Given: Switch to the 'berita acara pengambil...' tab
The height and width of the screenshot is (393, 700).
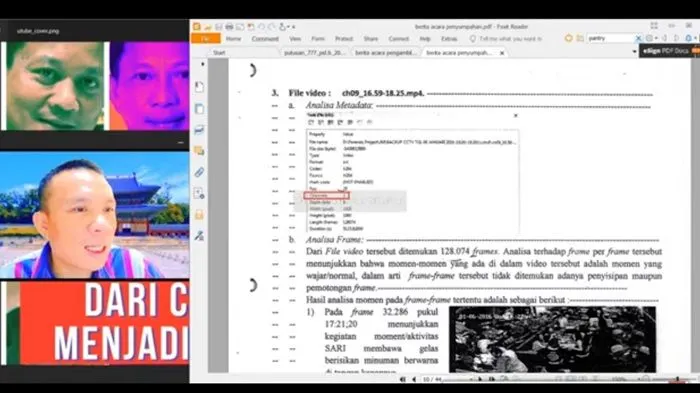Looking at the screenshot, I should 386,53.
